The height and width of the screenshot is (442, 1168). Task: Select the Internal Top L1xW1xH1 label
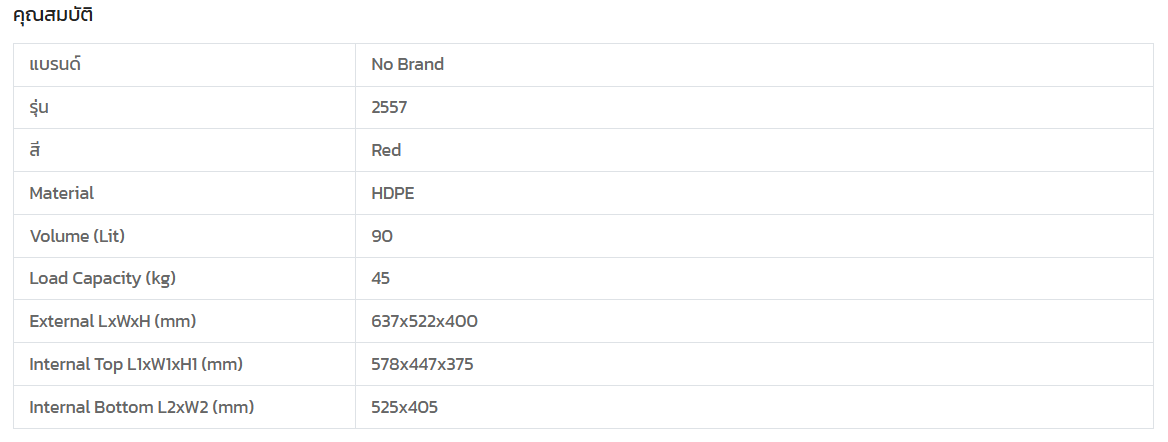136,364
